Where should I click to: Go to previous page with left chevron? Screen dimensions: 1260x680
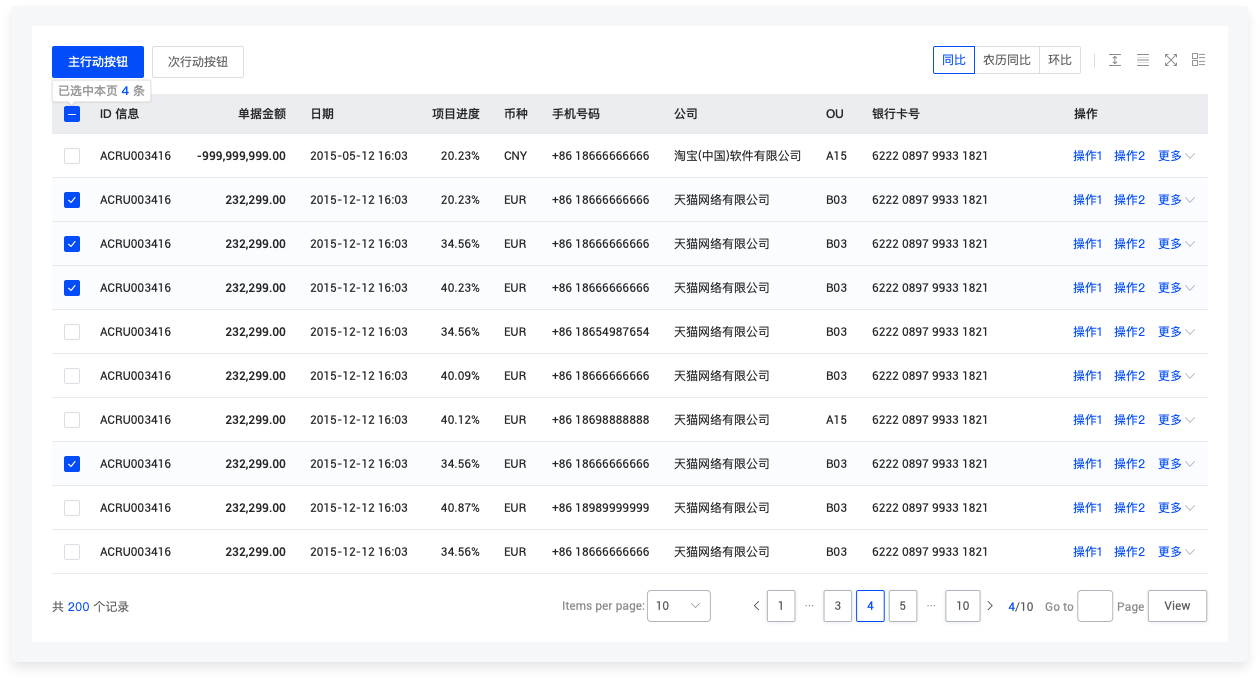point(756,606)
